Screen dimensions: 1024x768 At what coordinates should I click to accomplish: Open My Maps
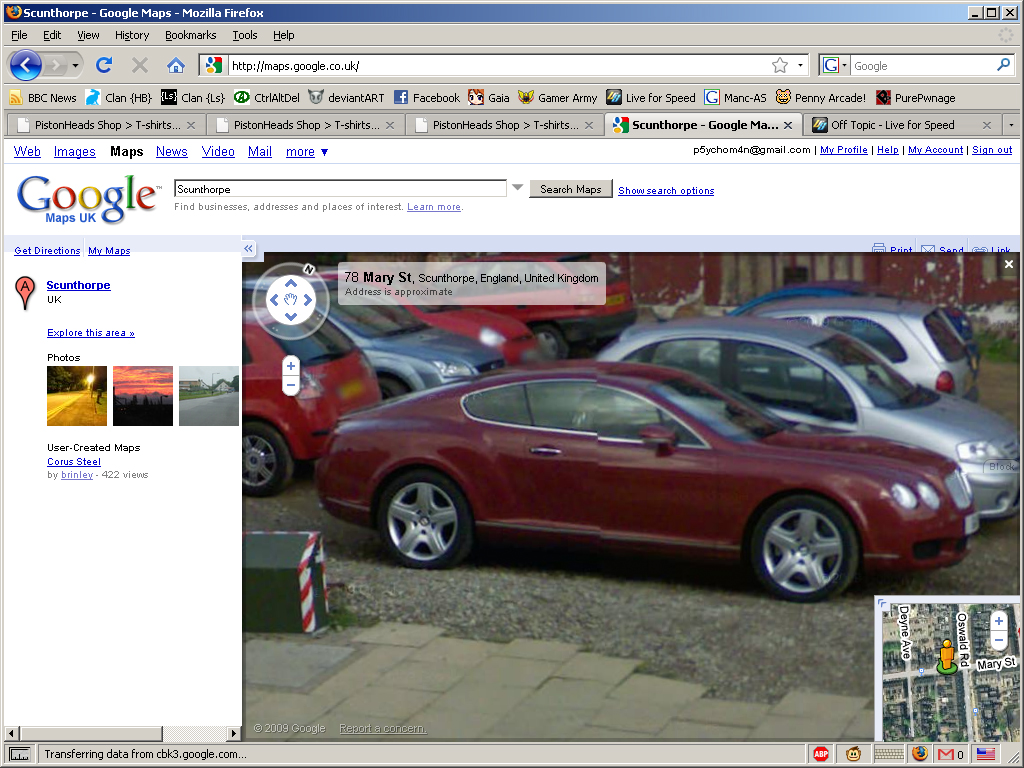[x=109, y=251]
